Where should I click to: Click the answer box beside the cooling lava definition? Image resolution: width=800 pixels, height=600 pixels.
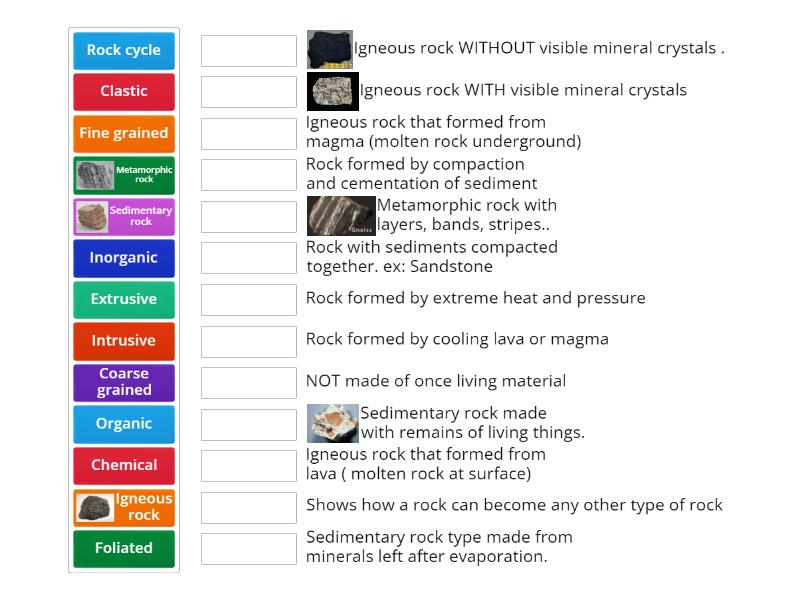[x=248, y=340]
